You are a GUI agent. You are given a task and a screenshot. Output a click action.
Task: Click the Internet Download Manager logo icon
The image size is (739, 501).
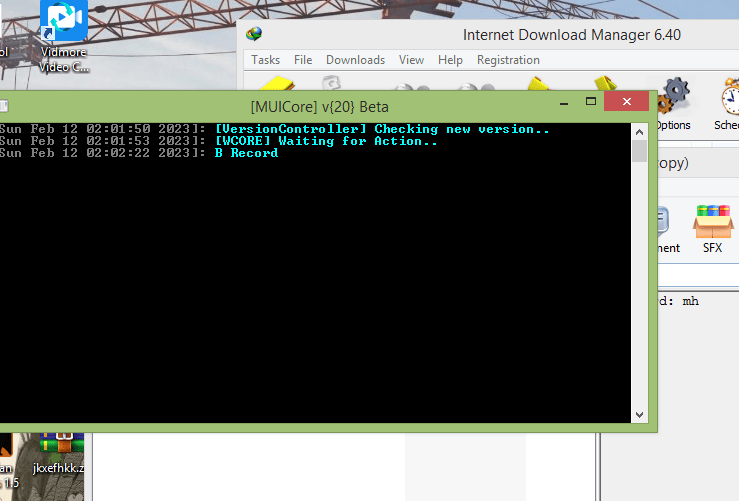point(254,34)
